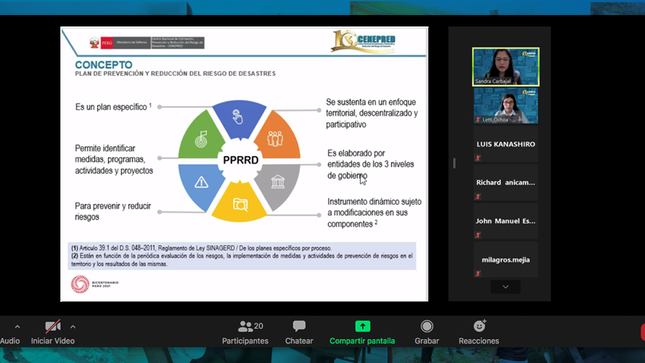This screenshot has height=363, width=645.
Task: Click the John Manuel participant tile
Action: 506,221
